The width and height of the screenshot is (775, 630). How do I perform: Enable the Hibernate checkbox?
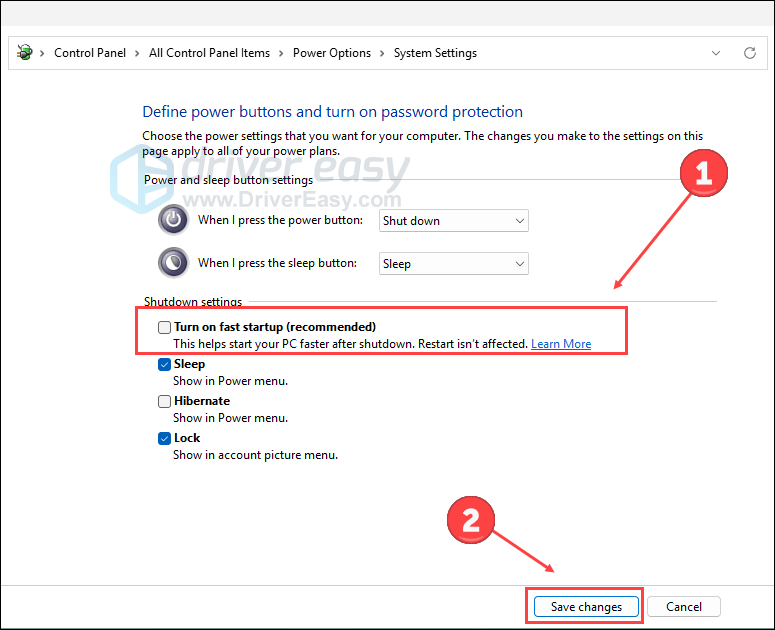(164, 401)
